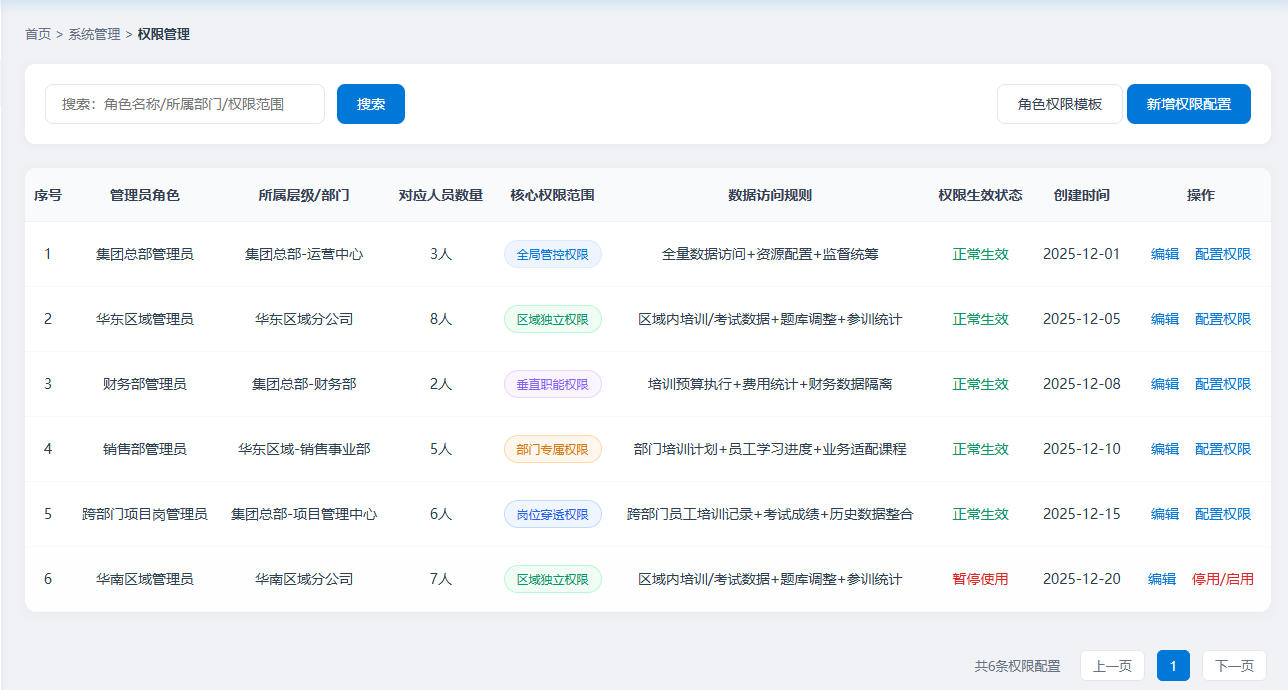Go to 首页 in breadcrumb
The image size is (1288, 690).
[38, 34]
